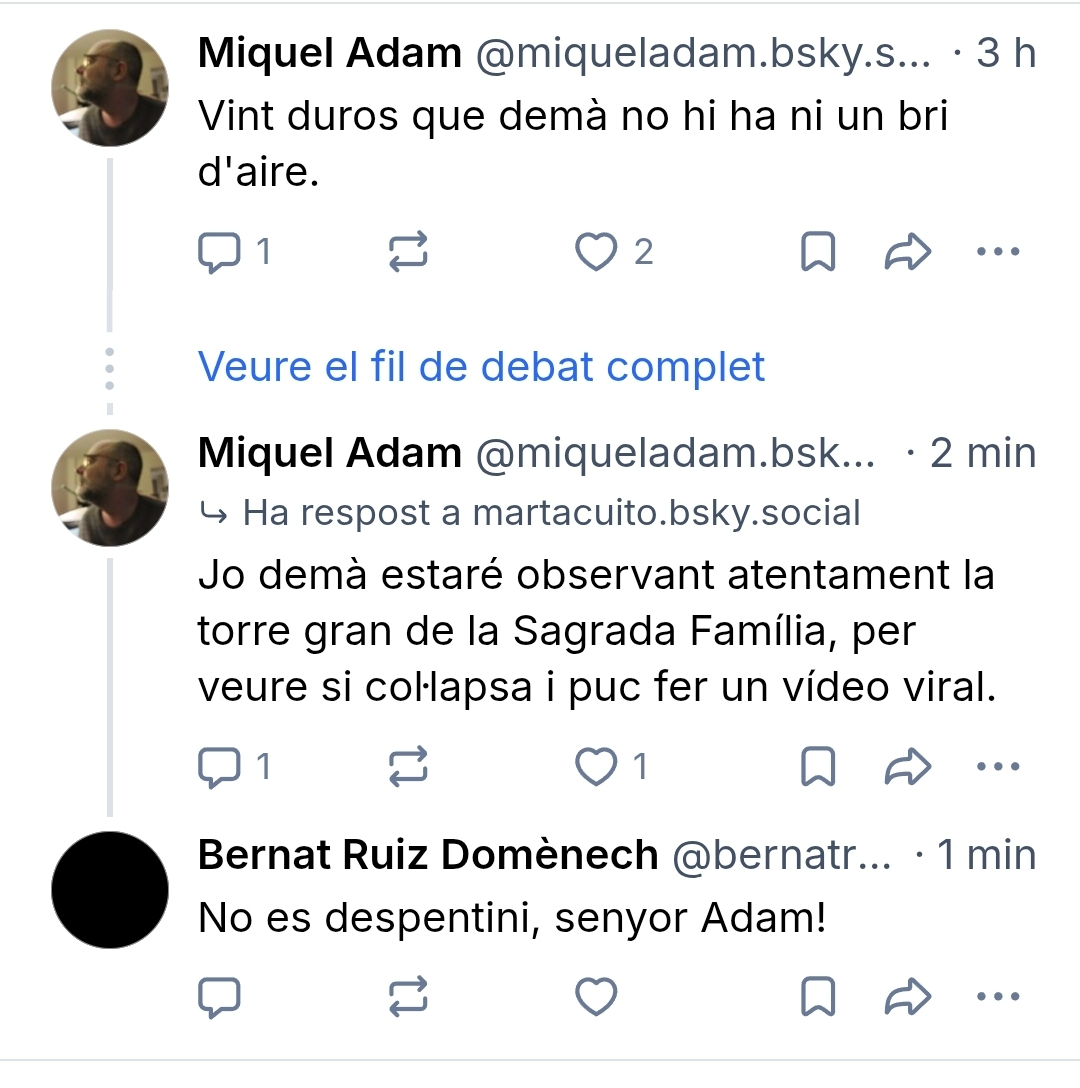
Task: Repost the "No es despentini" post
Action: coord(408,997)
